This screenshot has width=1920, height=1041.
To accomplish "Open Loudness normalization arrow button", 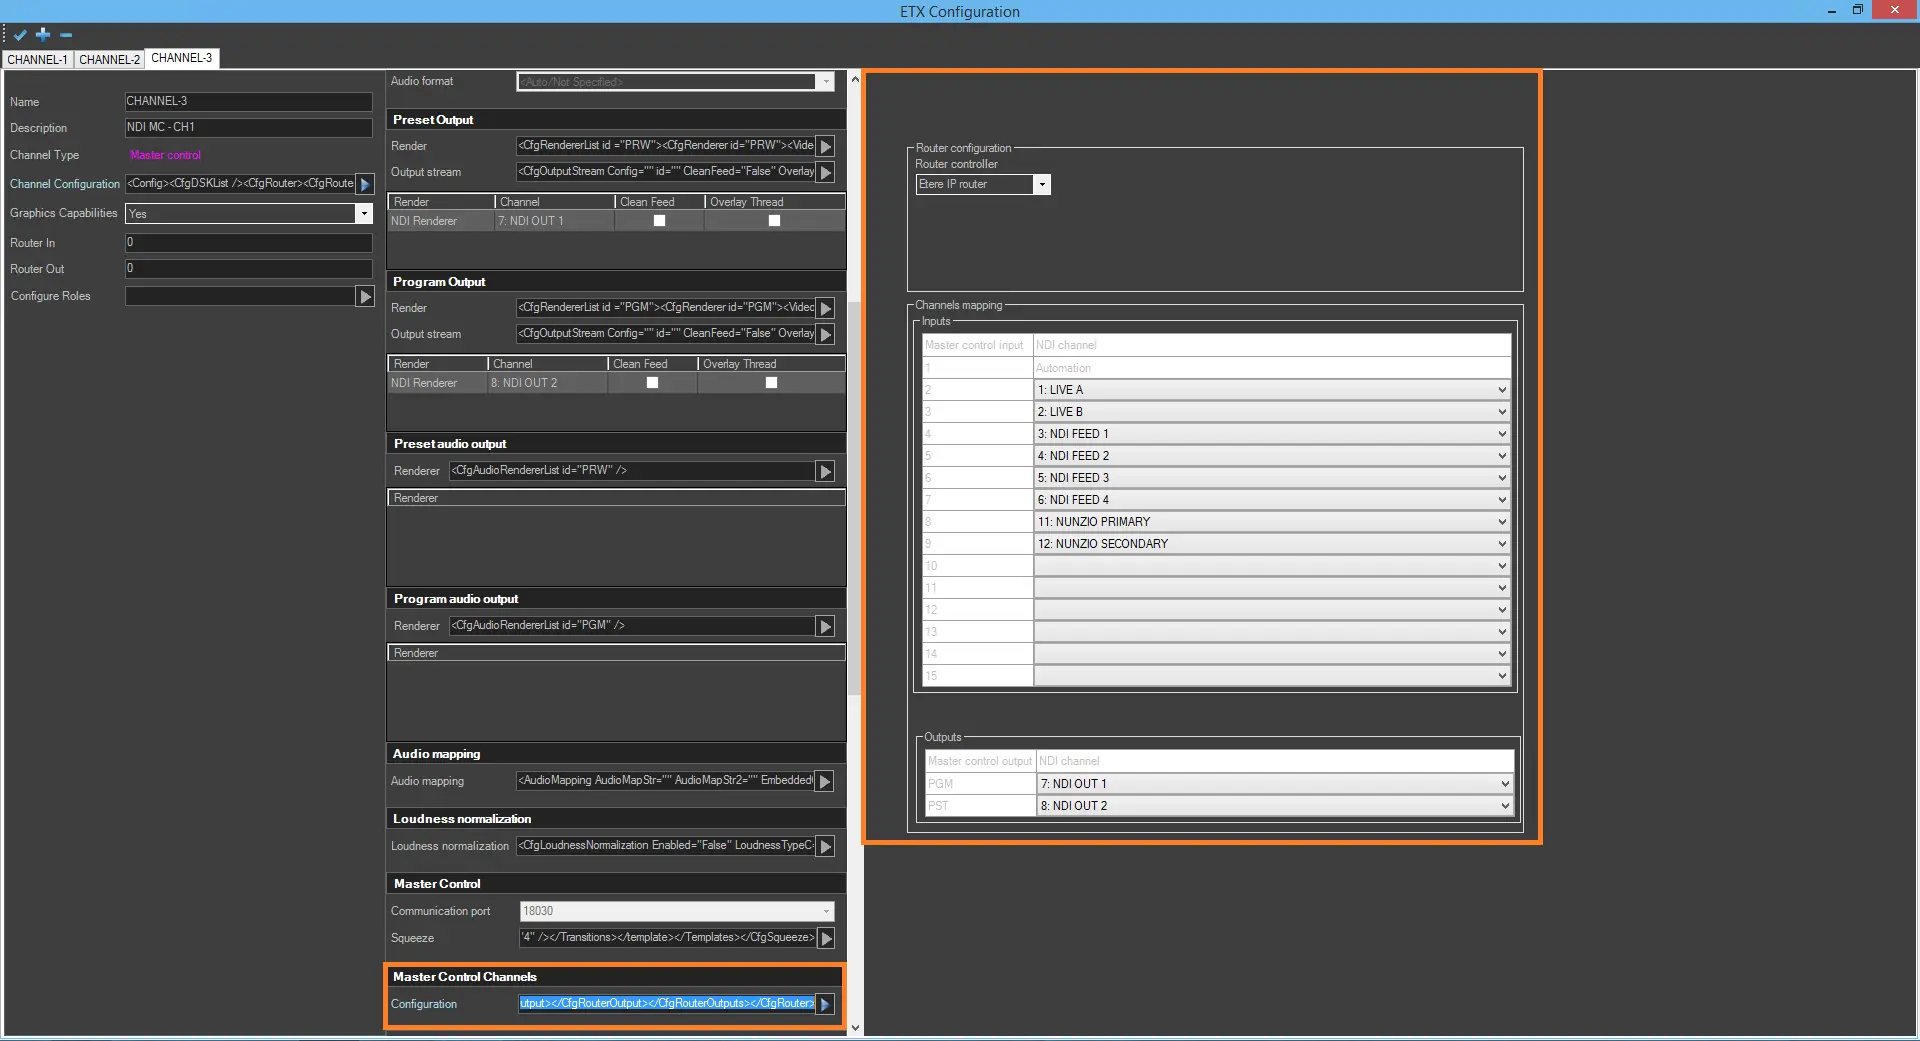I will [826, 846].
